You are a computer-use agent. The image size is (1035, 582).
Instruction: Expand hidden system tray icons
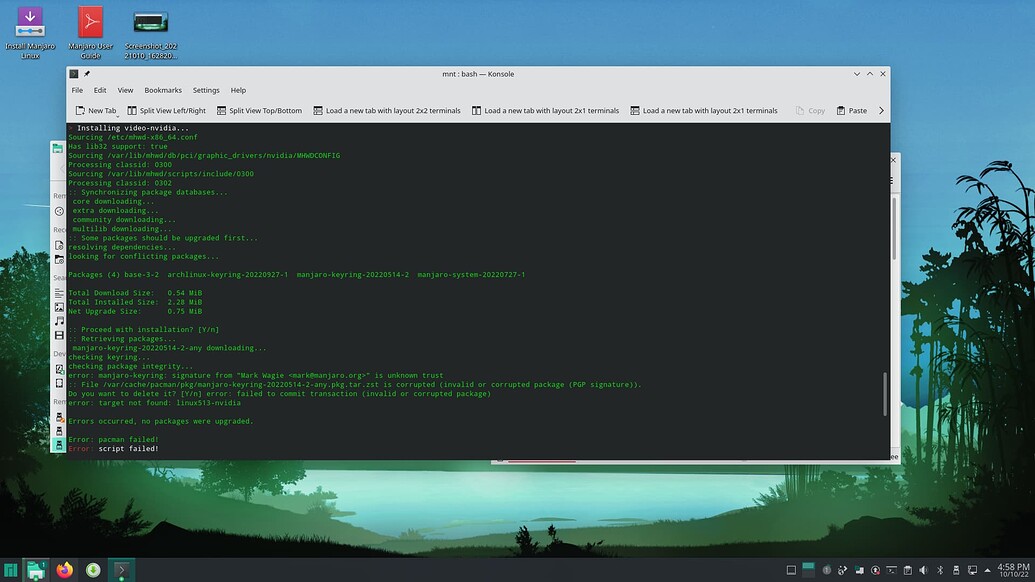point(986,570)
